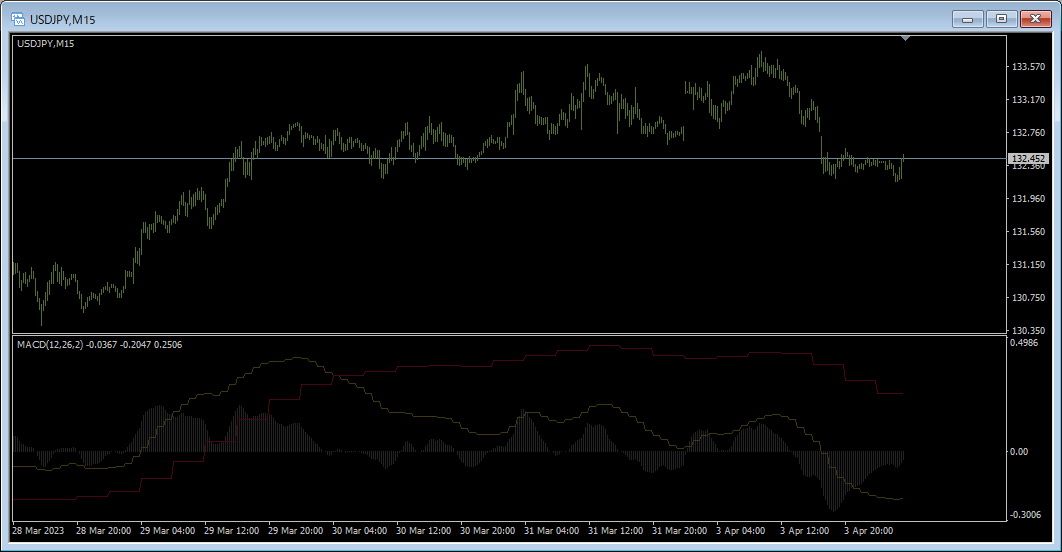Click the 130.750 price scale label
The height and width of the screenshot is (552, 1062).
(1028, 297)
